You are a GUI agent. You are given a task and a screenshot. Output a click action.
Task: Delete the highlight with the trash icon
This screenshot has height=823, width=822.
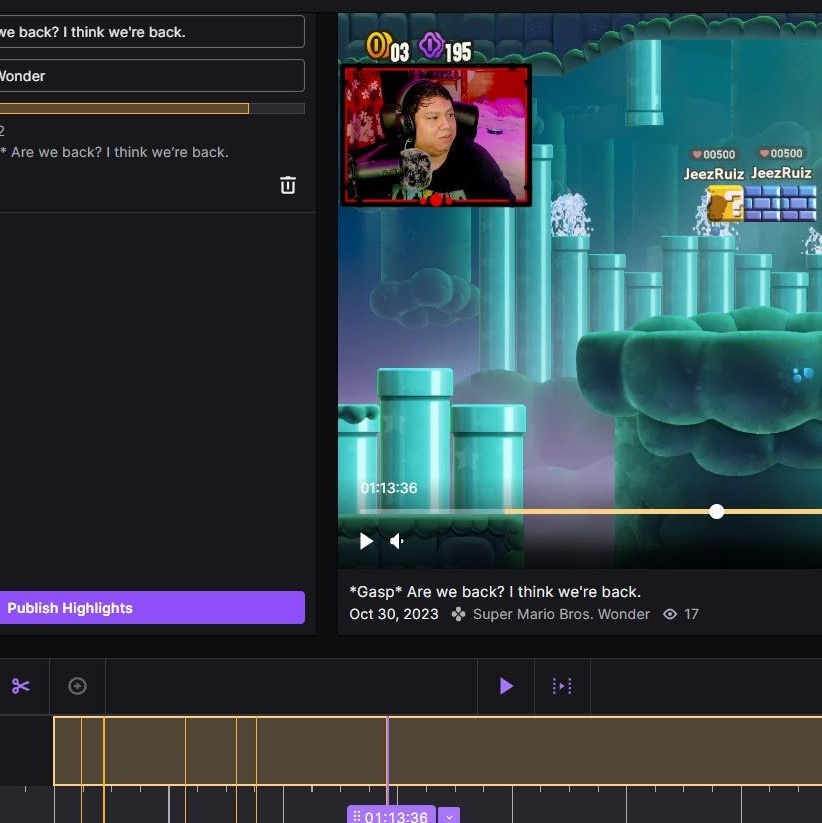coord(288,185)
